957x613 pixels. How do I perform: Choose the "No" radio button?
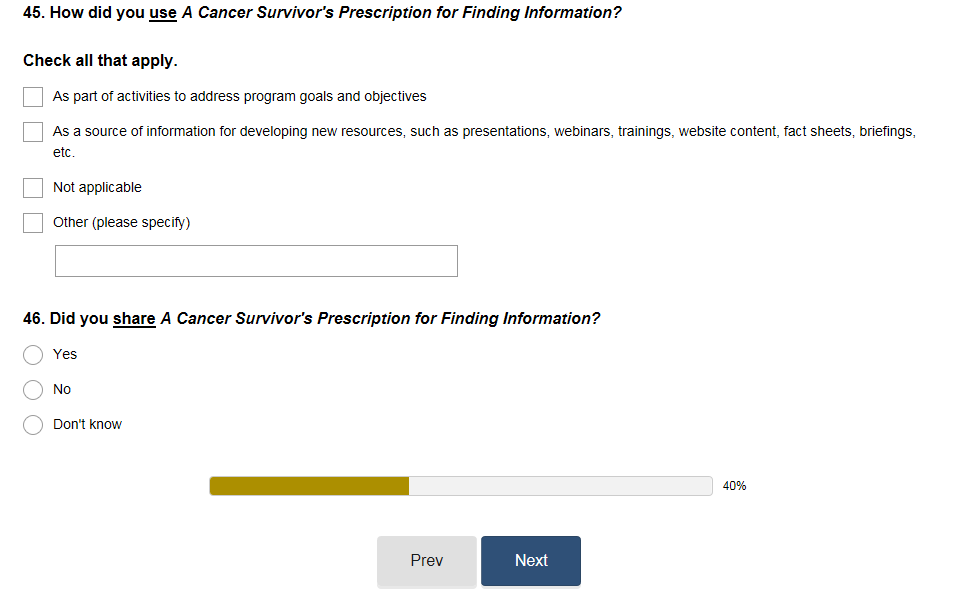[33, 390]
